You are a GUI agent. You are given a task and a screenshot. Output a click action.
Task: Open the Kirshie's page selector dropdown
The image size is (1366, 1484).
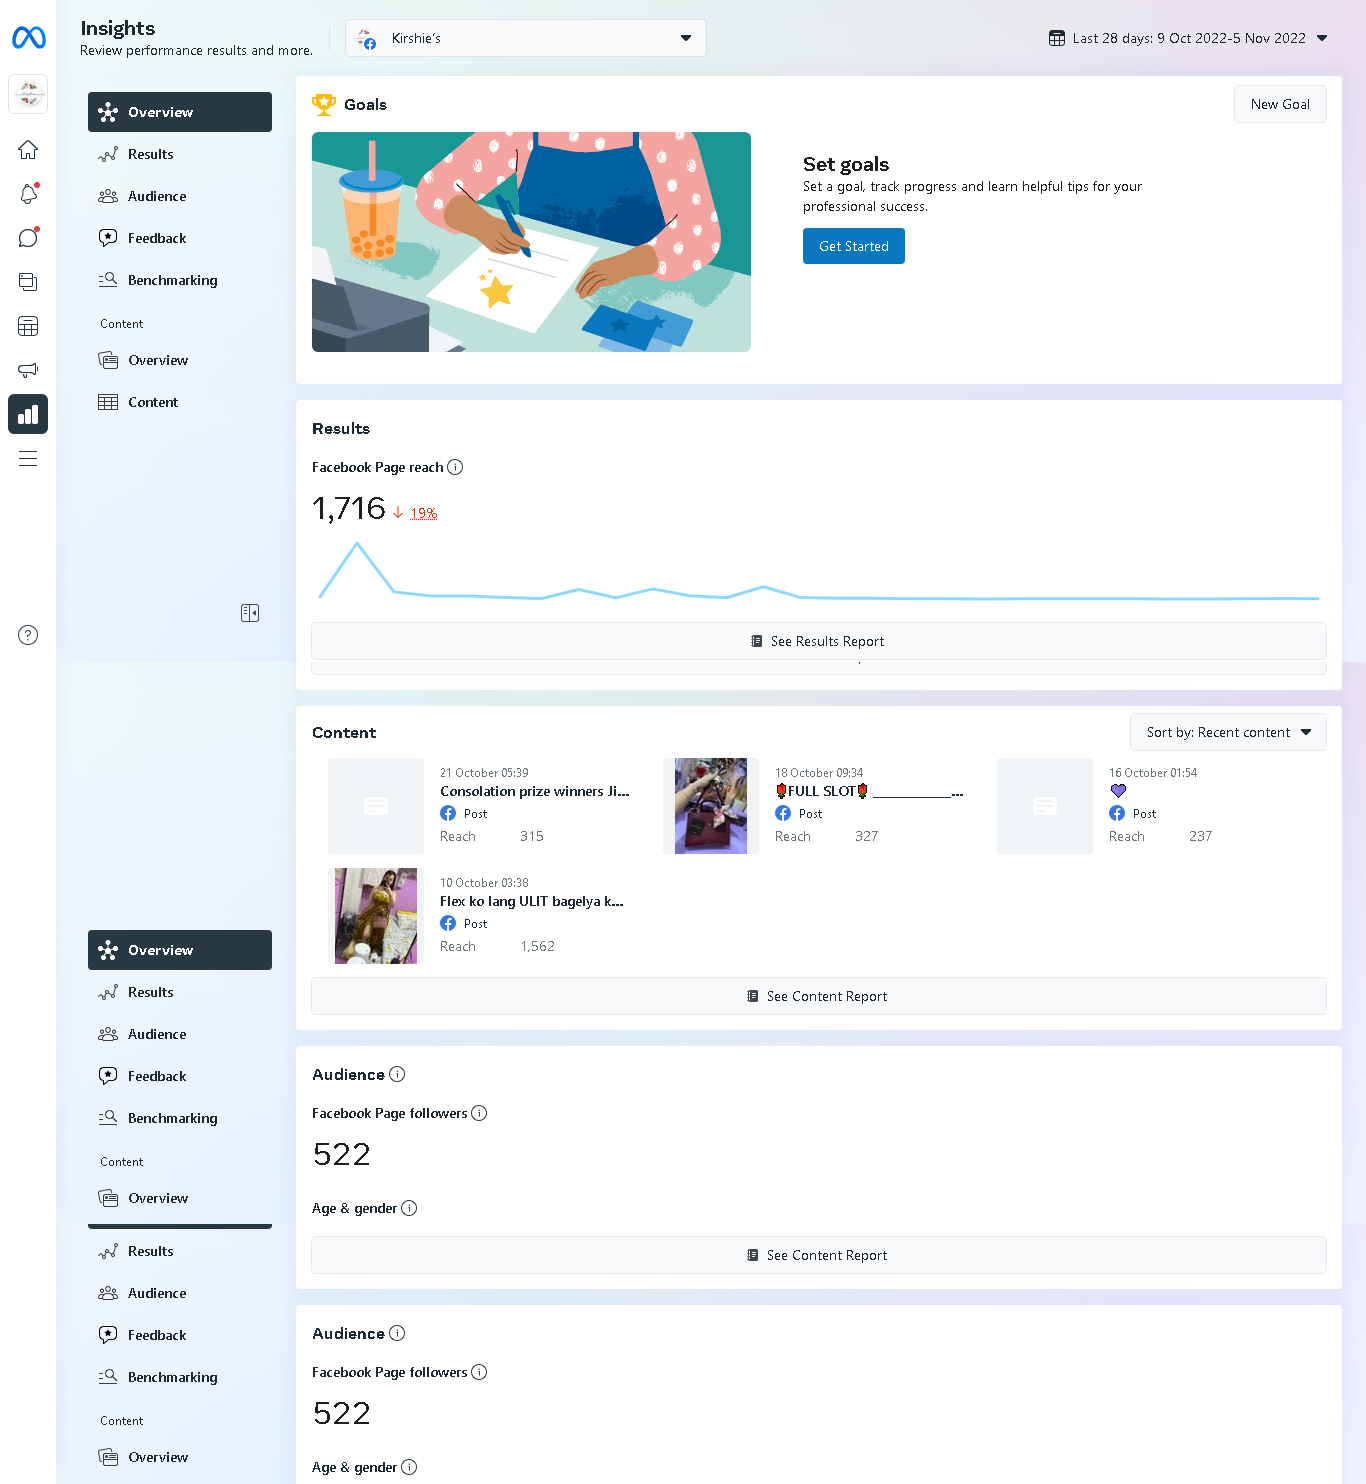pos(526,38)
